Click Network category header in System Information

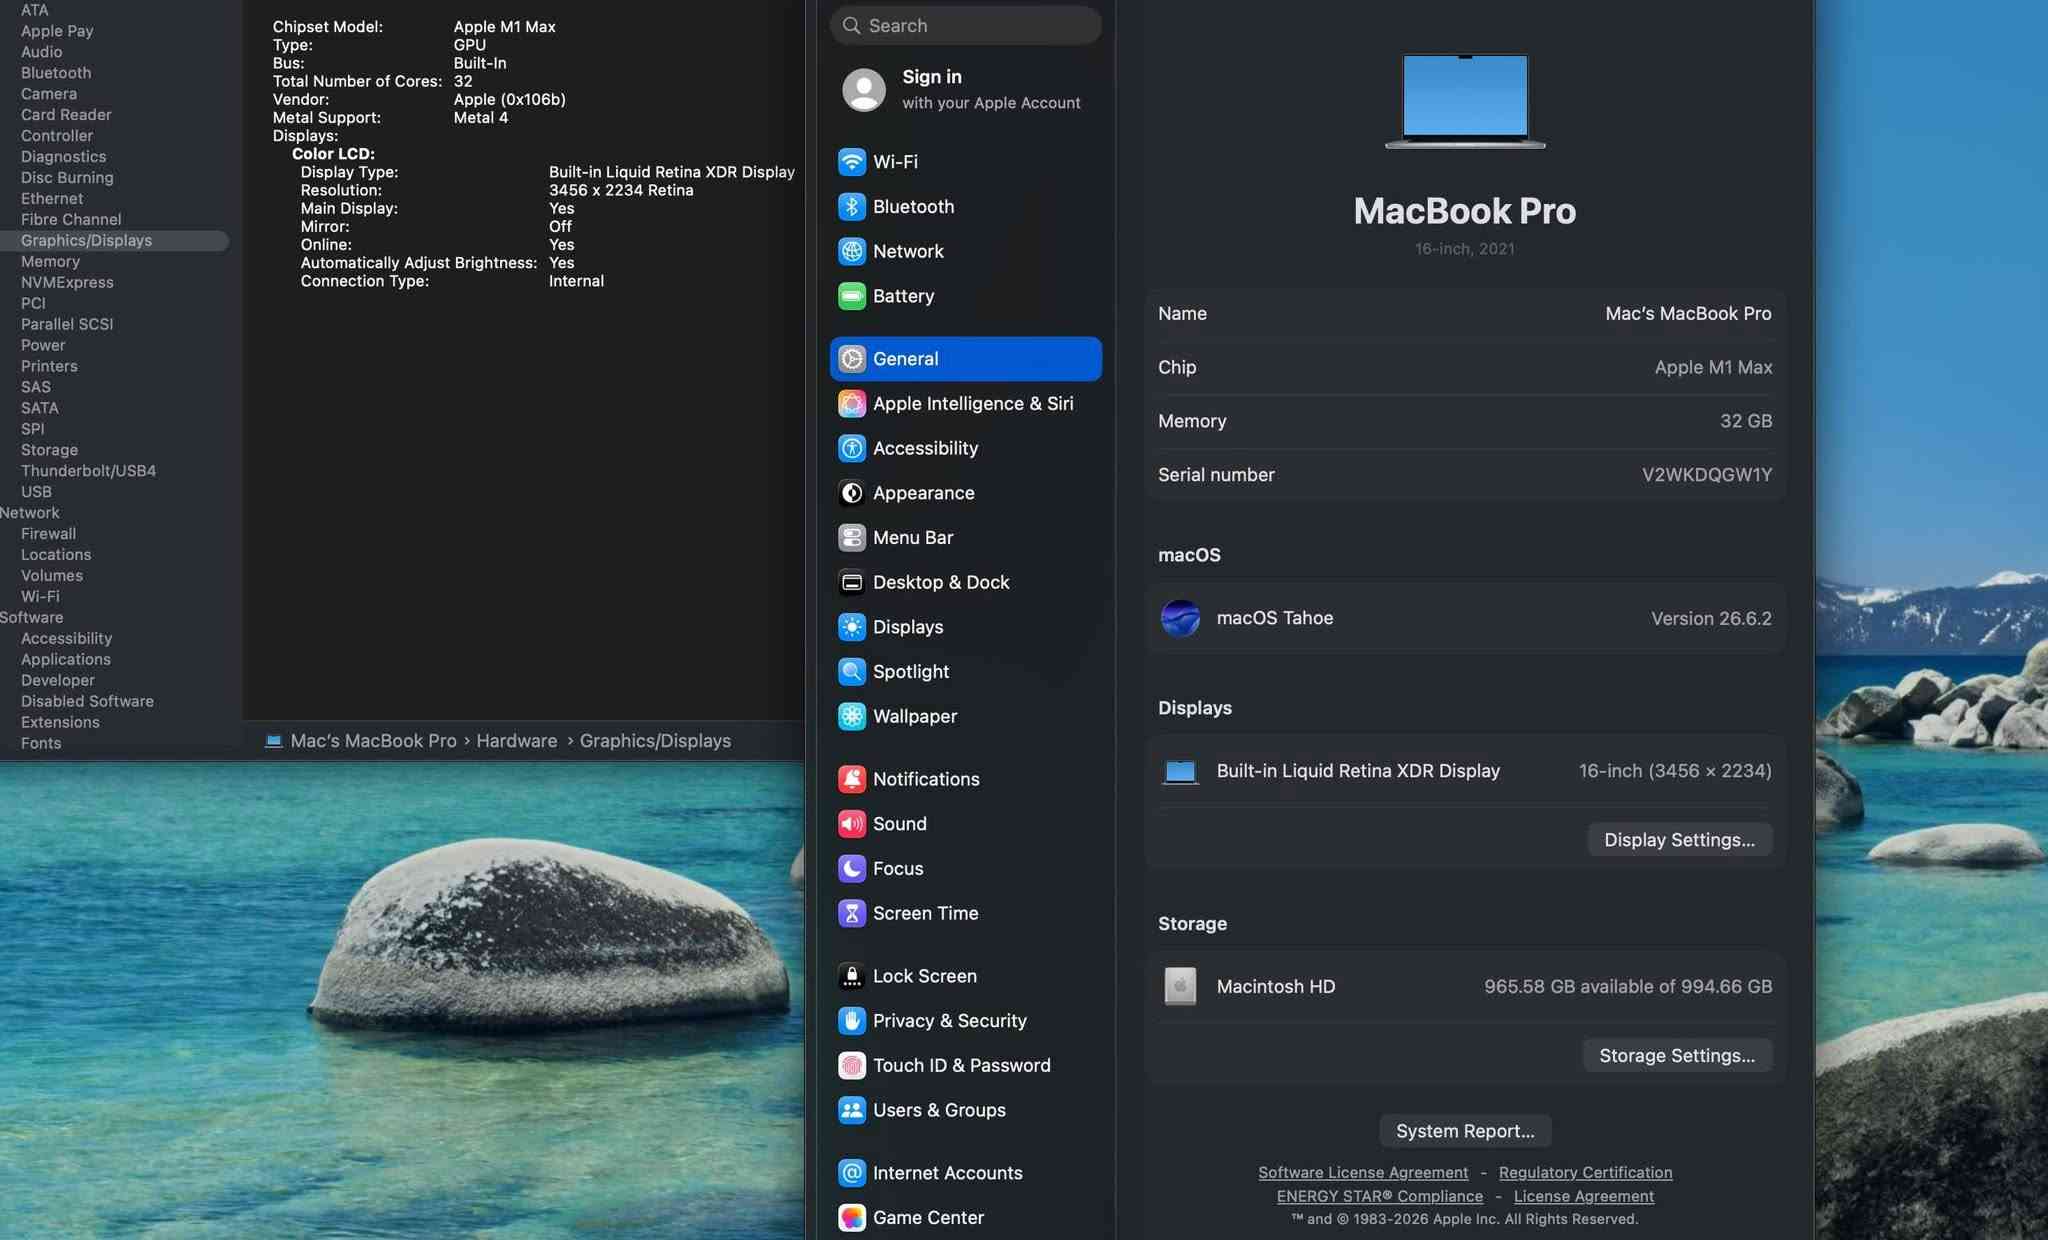[x=30, y=512]
